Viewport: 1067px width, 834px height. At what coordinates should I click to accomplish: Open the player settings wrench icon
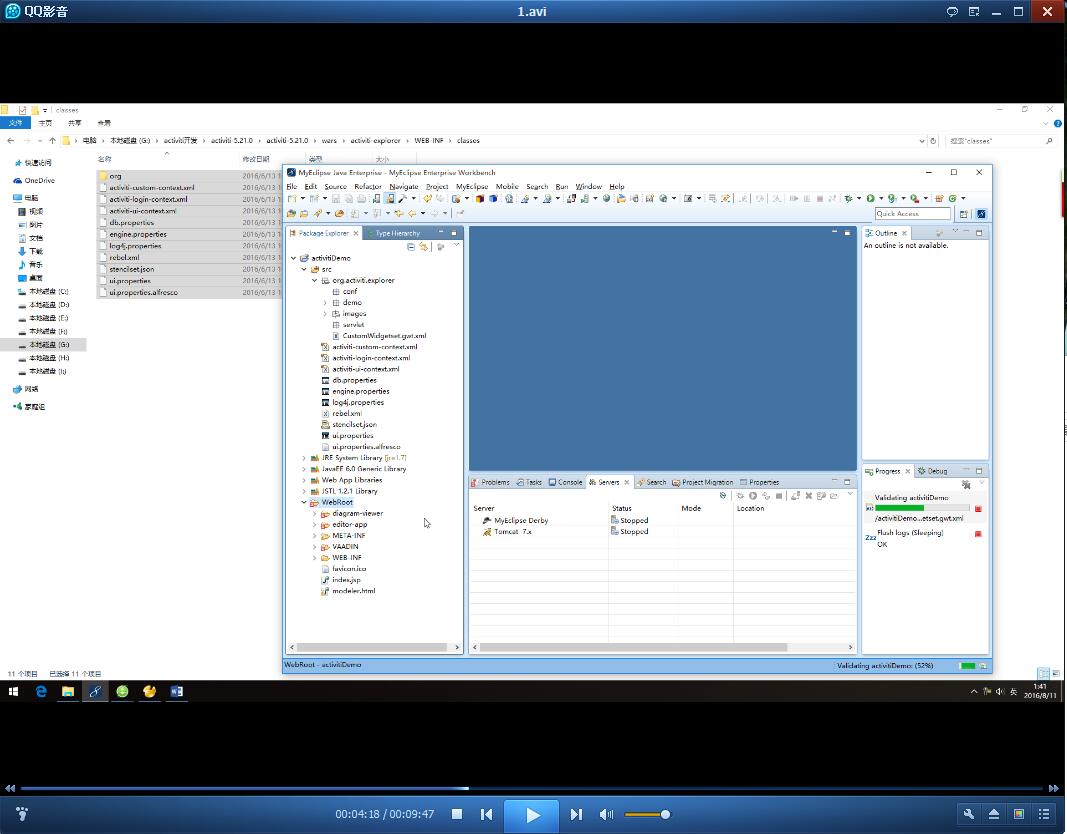tap(969, 814)
